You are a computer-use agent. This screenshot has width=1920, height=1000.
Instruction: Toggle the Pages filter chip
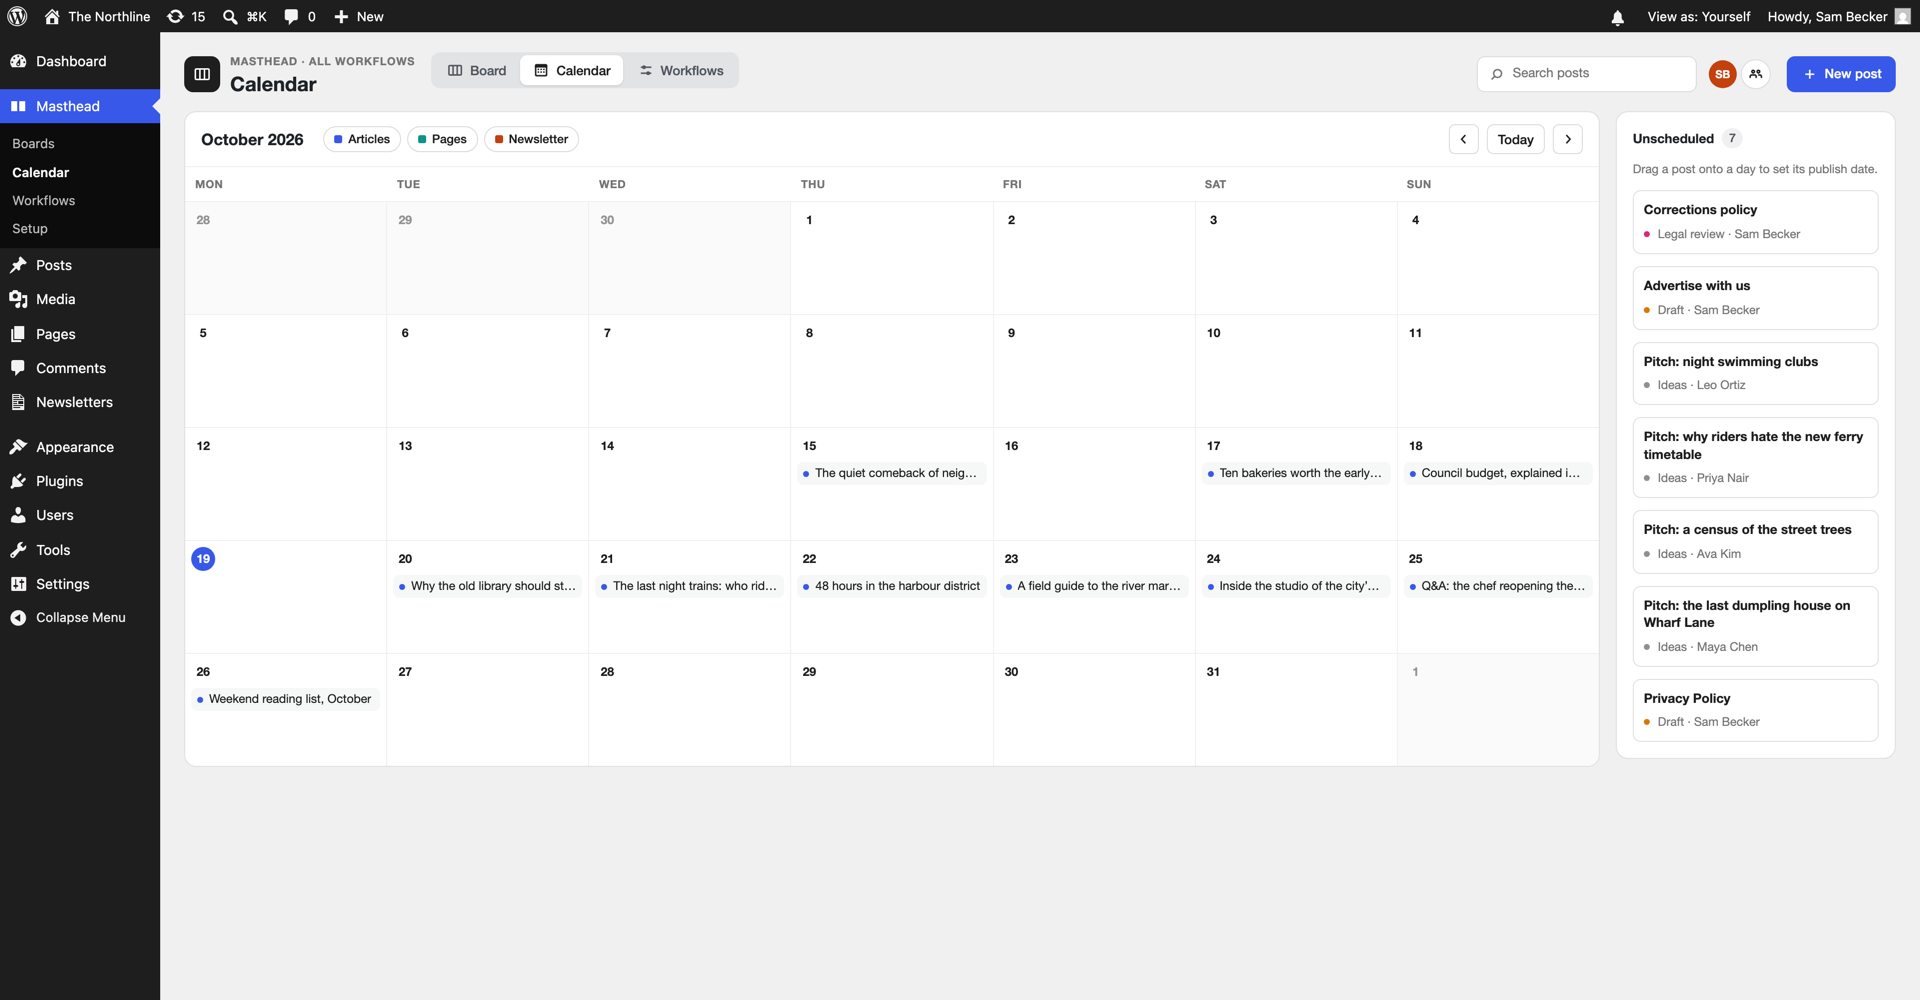tap(442, 139)
